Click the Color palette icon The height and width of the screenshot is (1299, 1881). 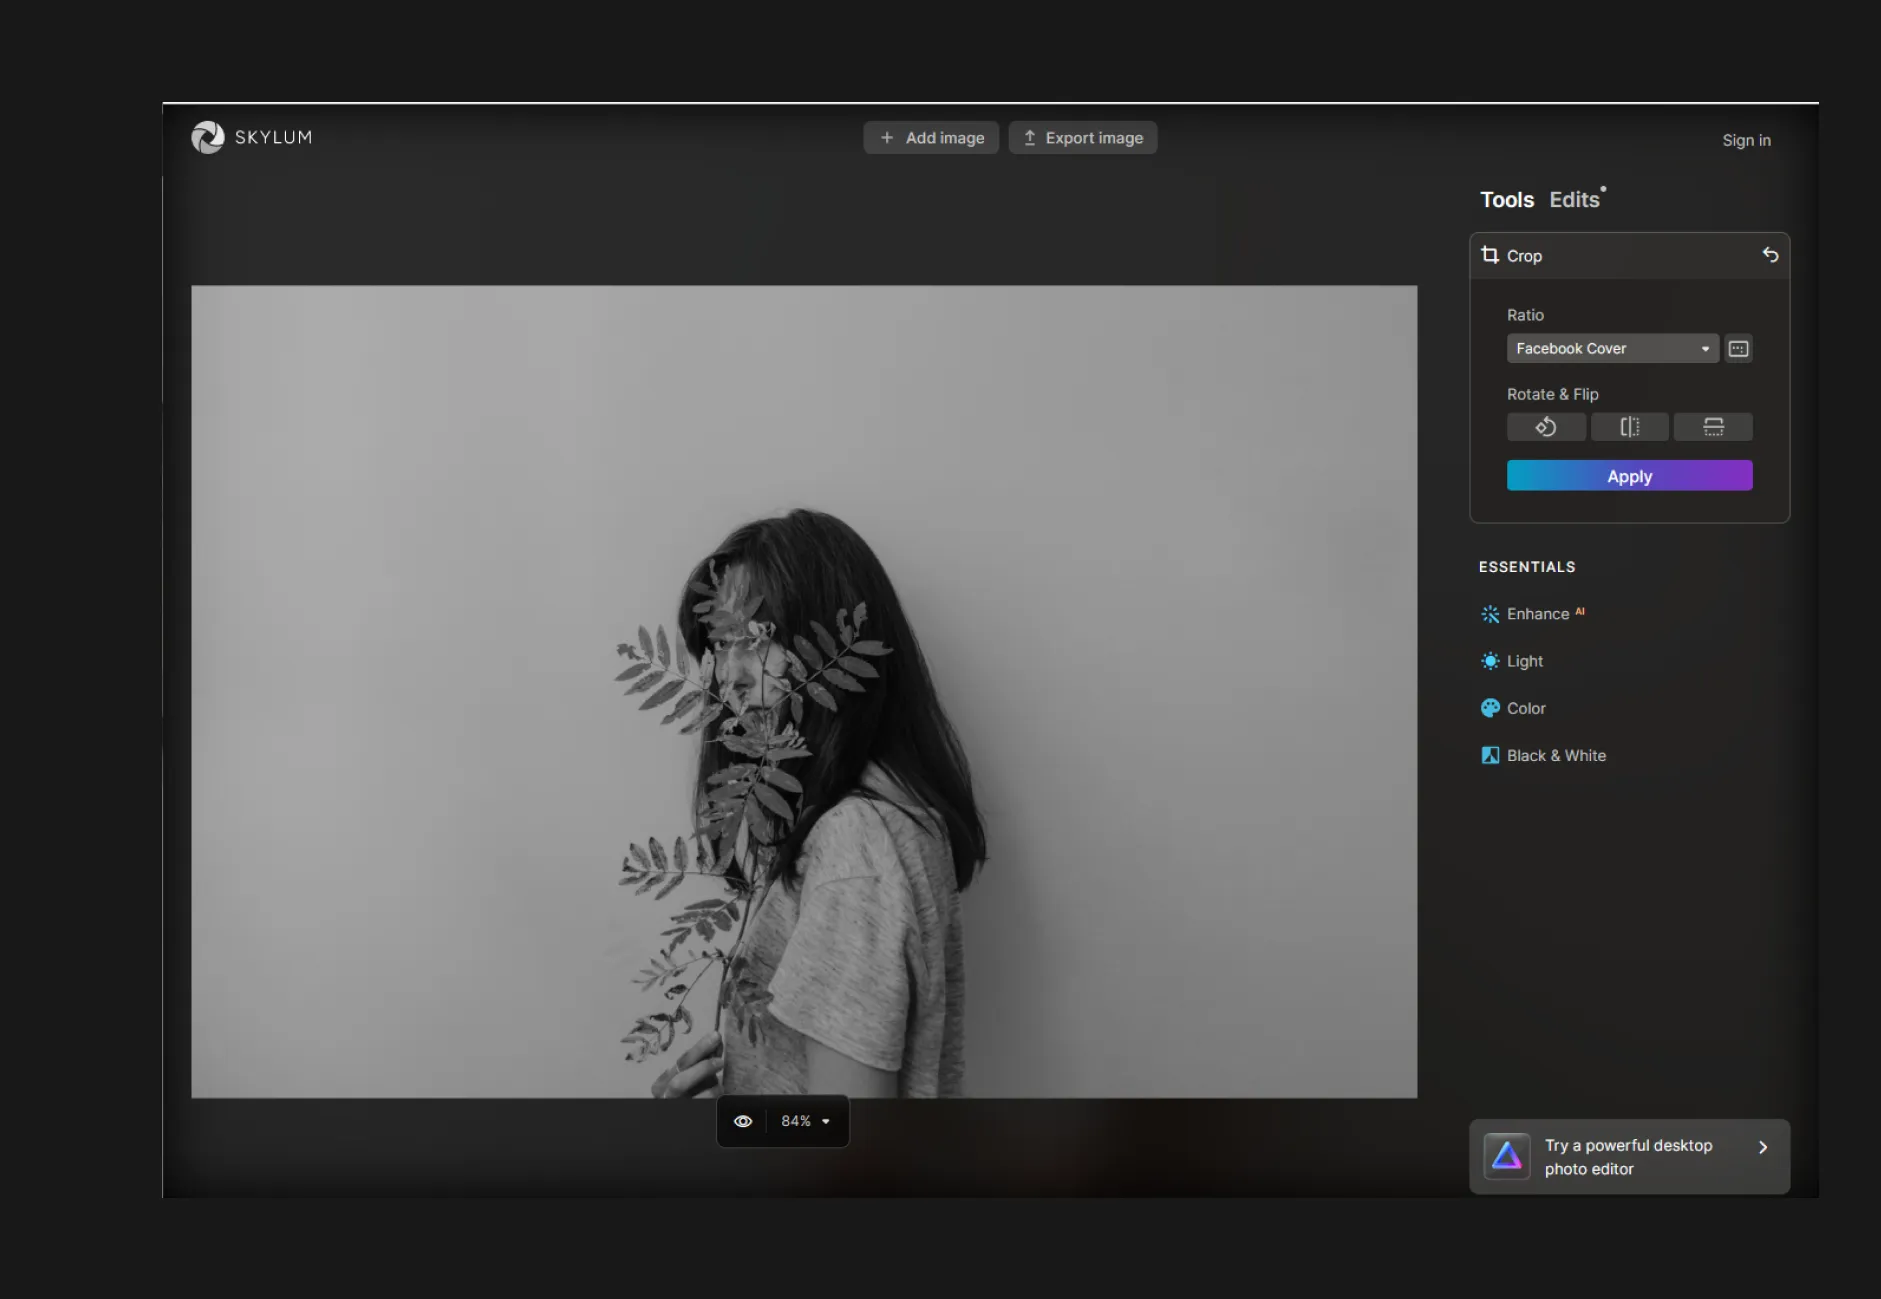click(1490, 708)
